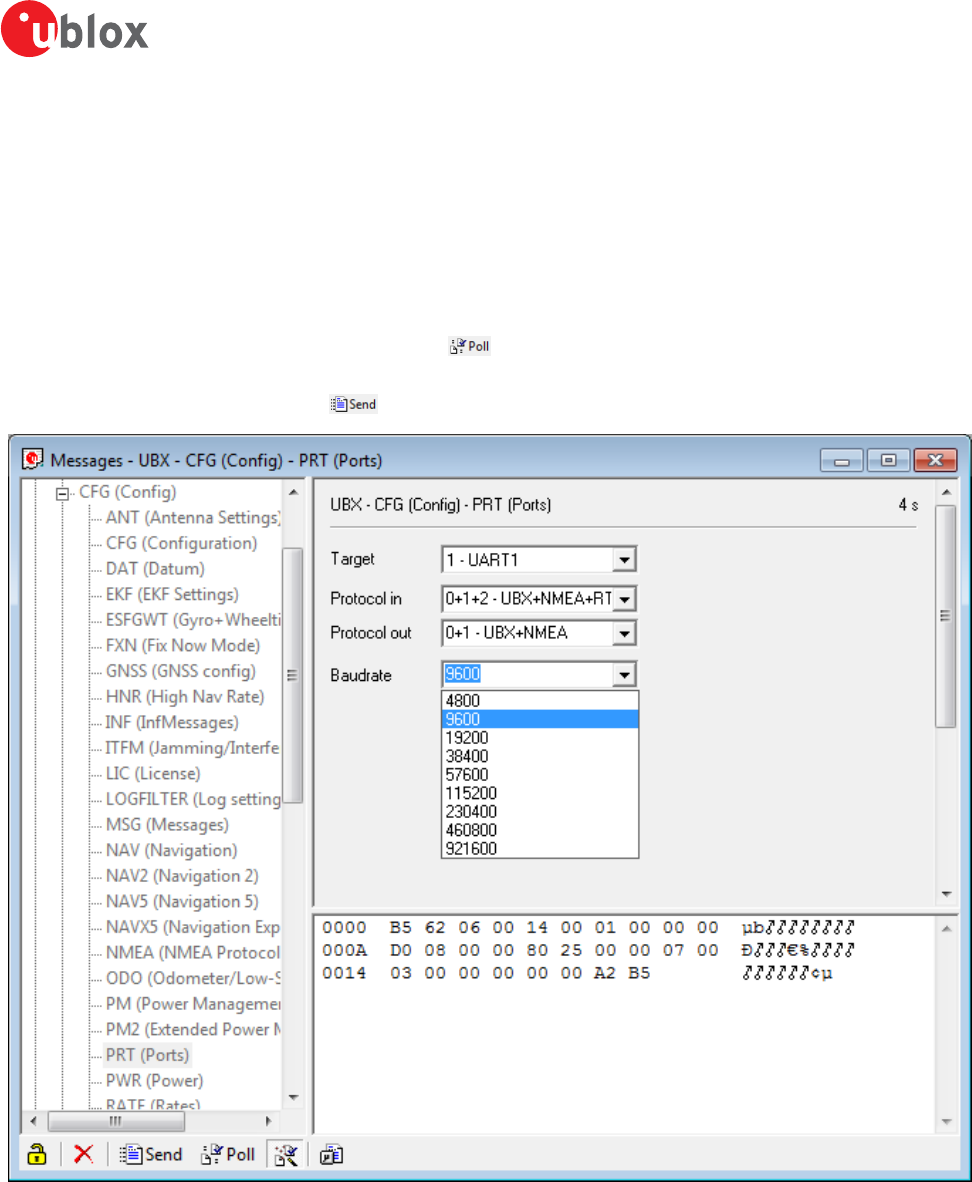Click Send in the bottom toolbar
This screenshot has height=1182, width=972.
151,1154
